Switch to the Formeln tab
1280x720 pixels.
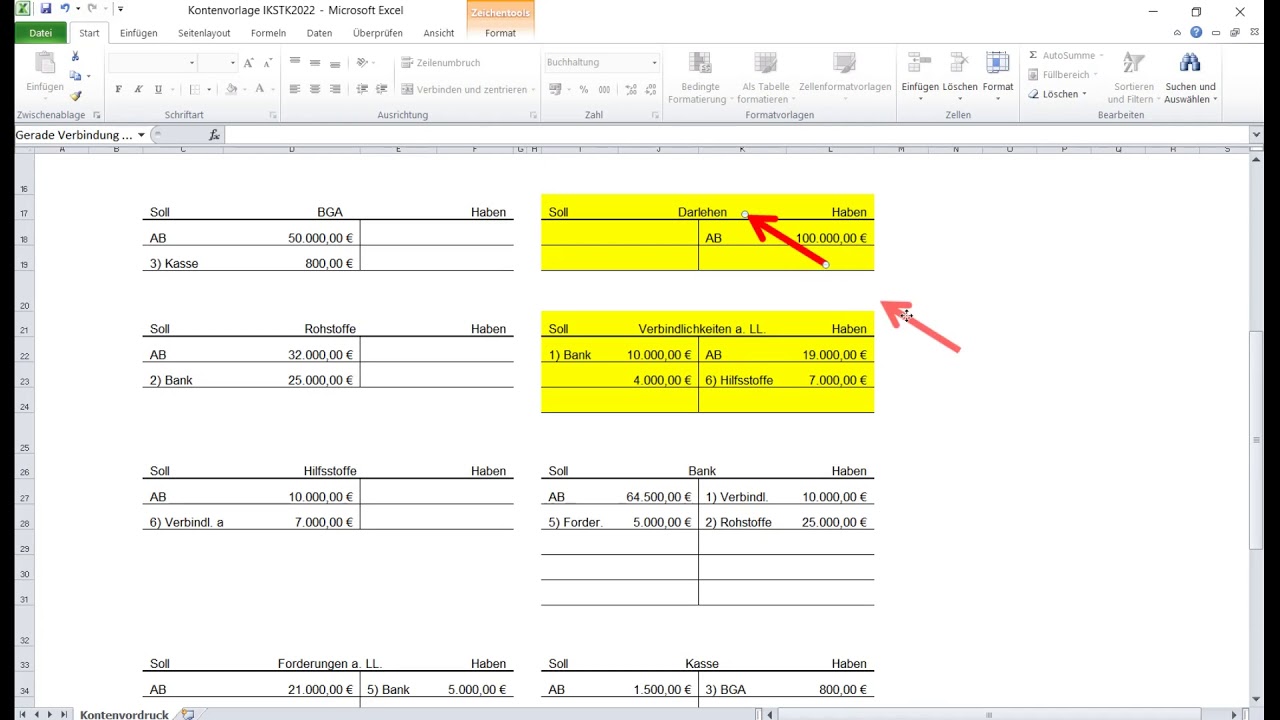[x=268, y=33]
